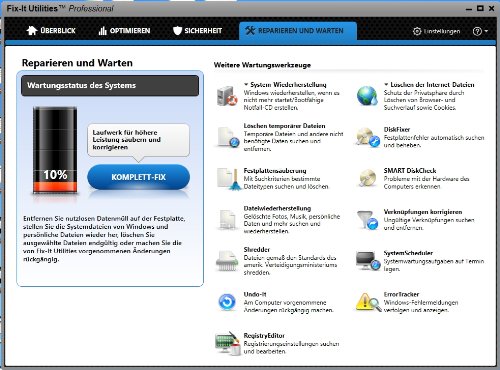500x370 pixels.
Task: Click the Festplattensäuberung broom icon
Action: click(229, 179)
